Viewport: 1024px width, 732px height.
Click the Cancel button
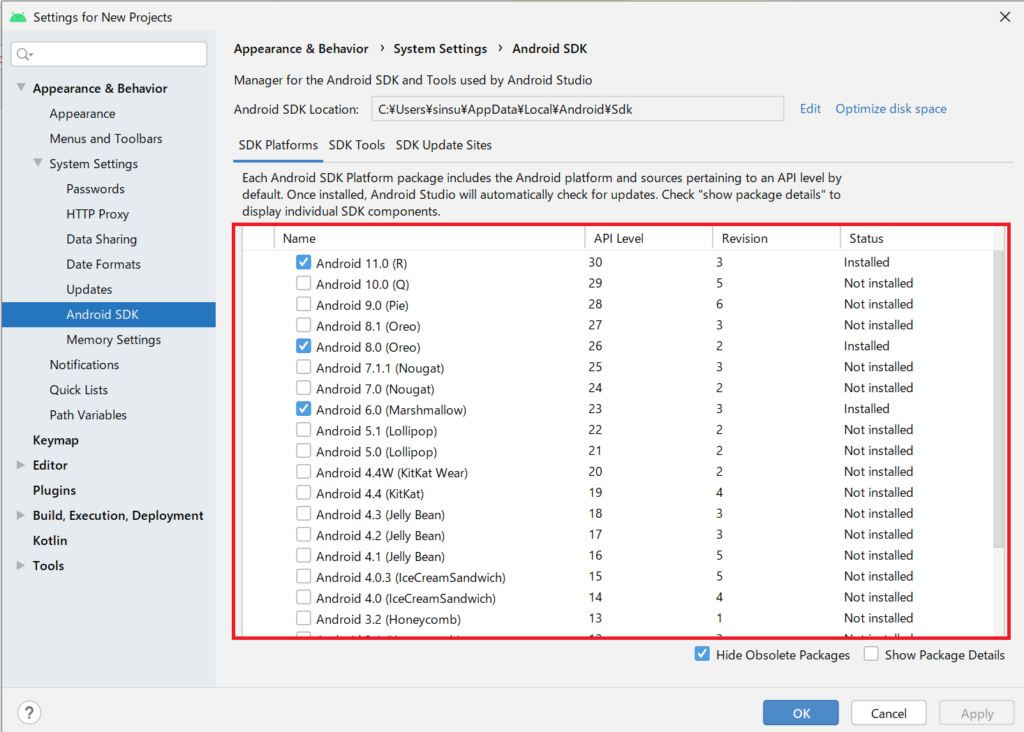[x=888, y=713]
